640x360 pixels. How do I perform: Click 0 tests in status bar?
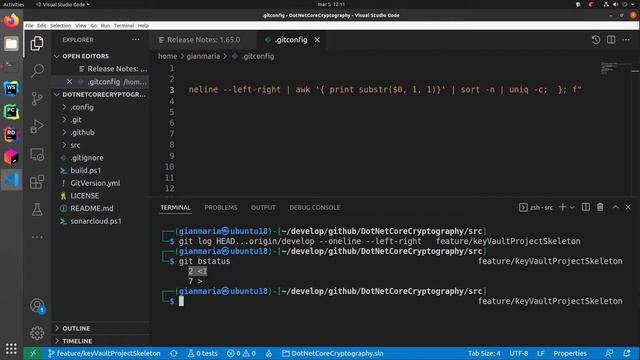pos(202,353)
